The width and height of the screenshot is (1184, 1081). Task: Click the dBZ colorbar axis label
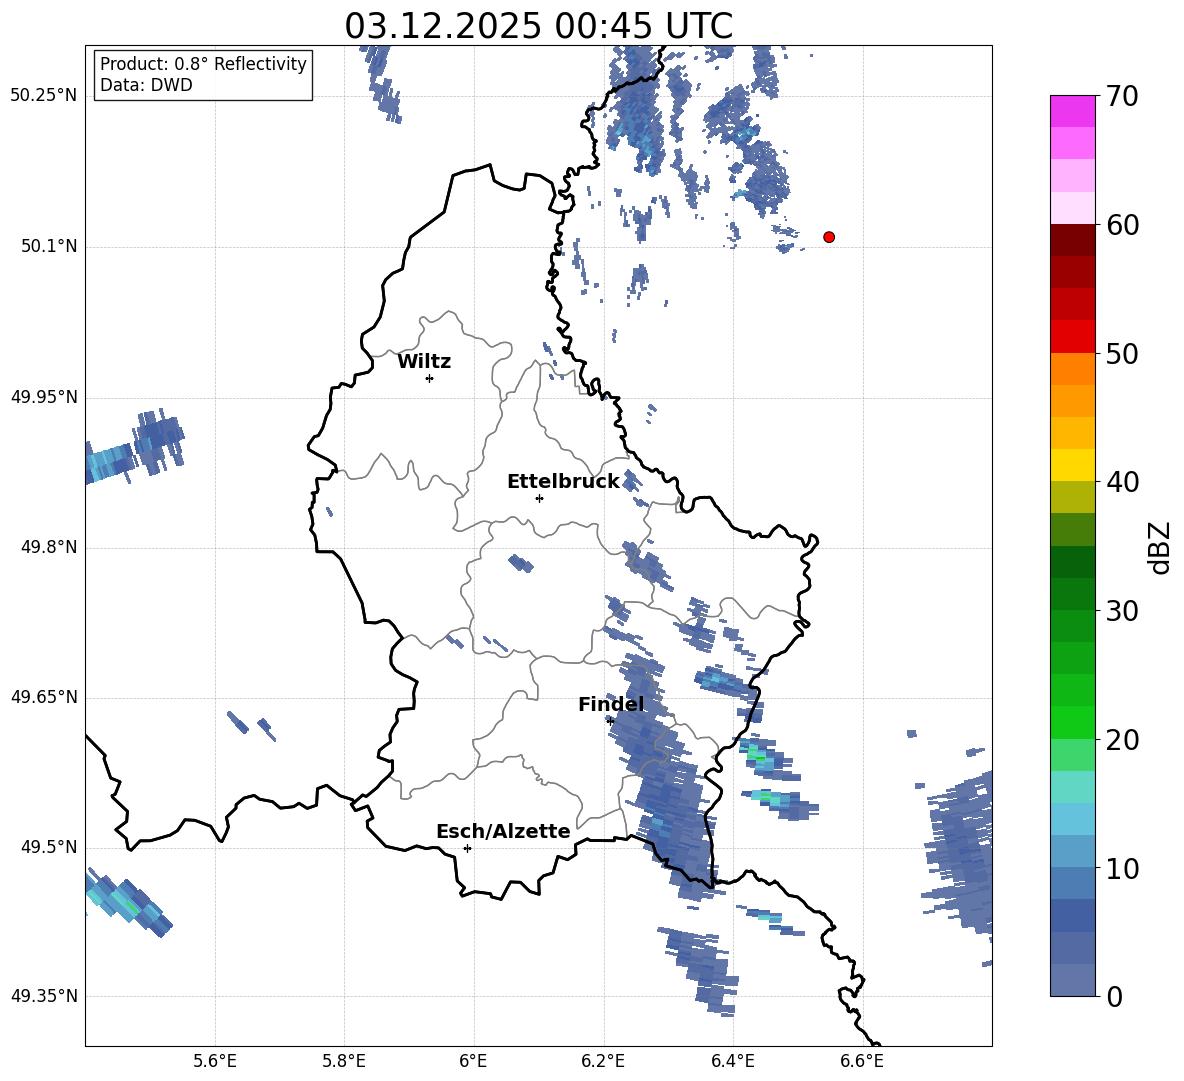(x=1159, y=547)
